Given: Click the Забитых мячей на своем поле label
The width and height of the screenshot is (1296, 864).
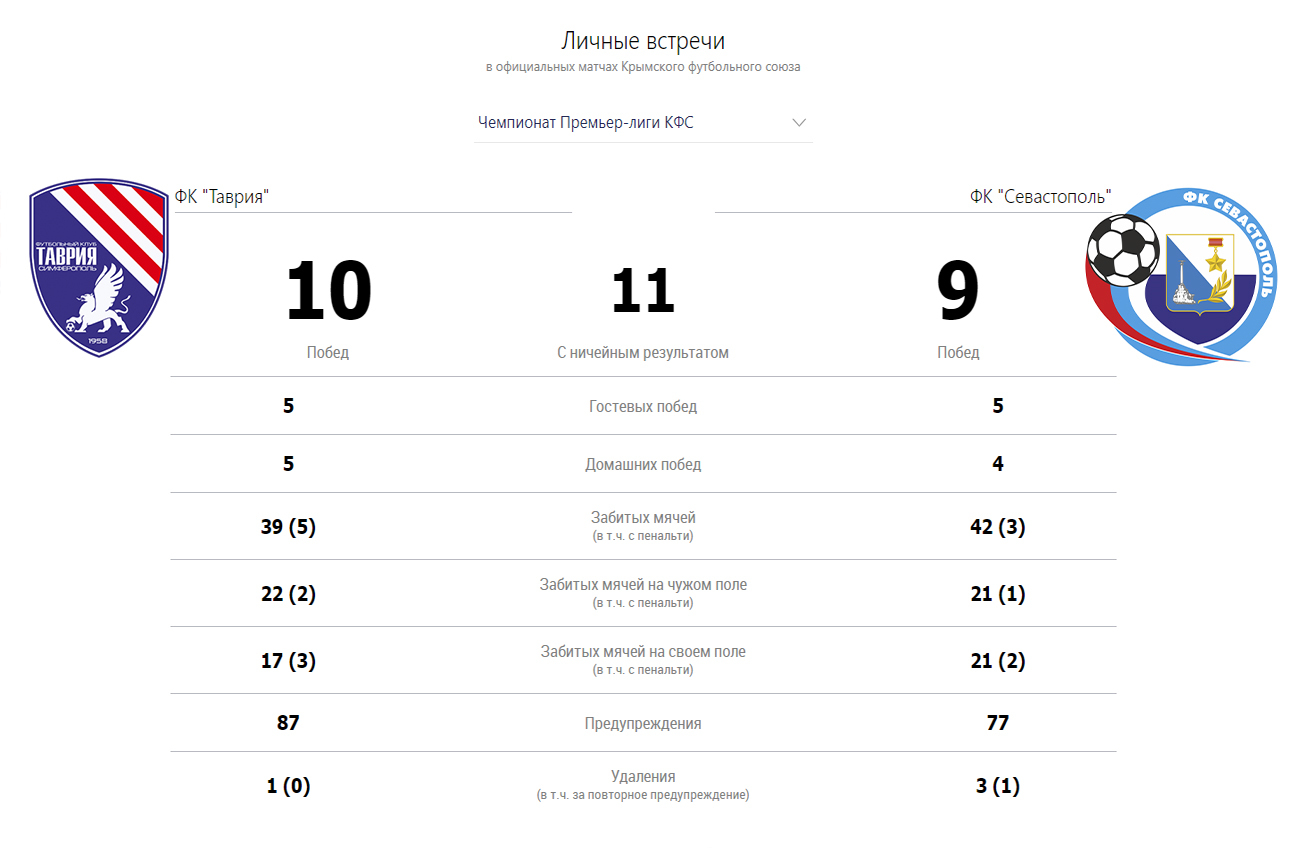Looking at the screenshot, I should point(643,652).
